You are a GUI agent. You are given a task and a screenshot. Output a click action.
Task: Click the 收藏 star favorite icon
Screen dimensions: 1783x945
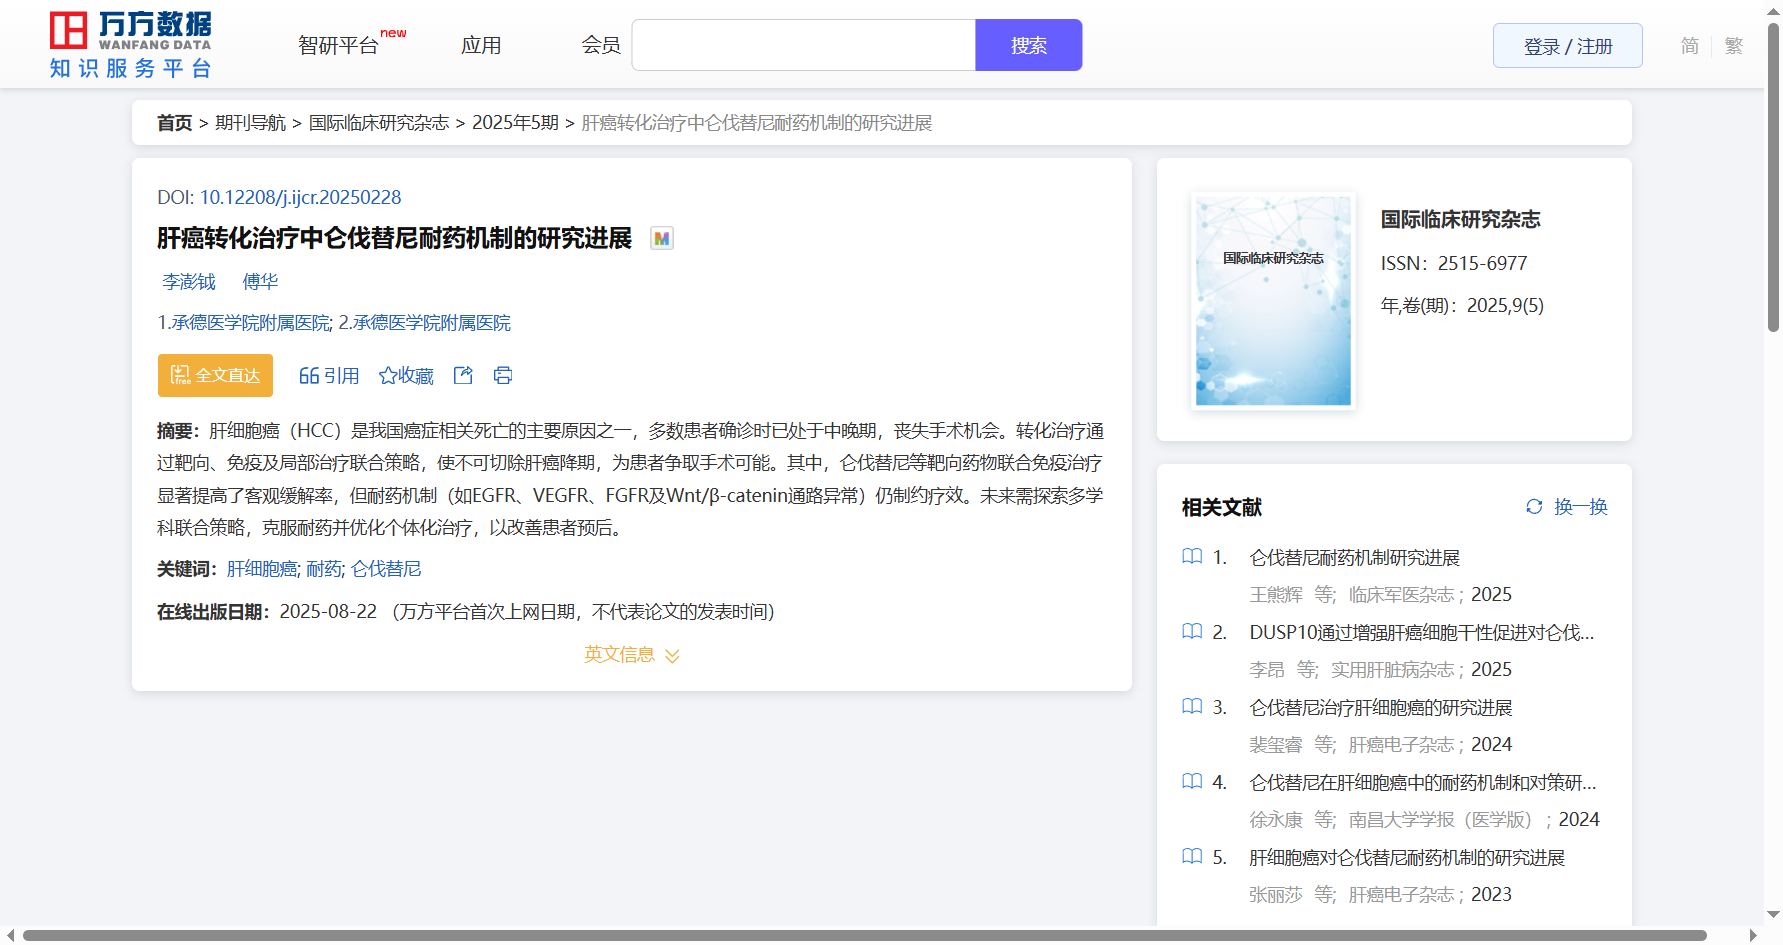point(388,376)
